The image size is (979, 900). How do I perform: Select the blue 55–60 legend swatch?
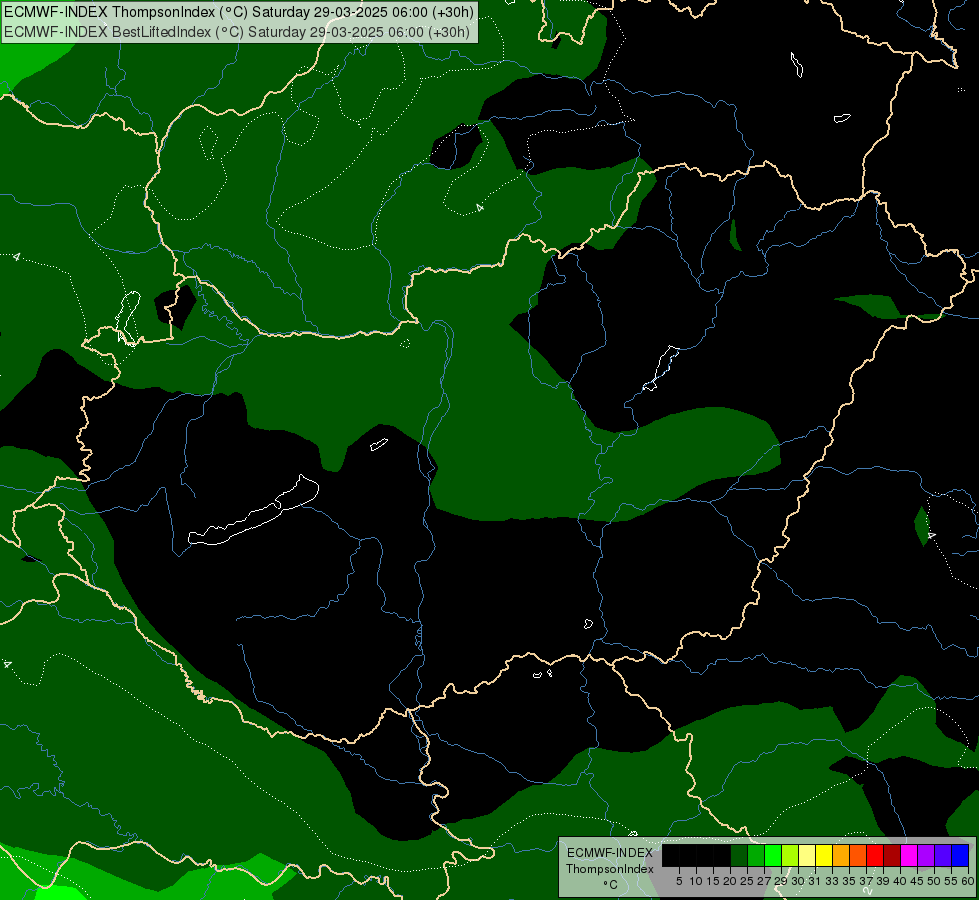[960, 856]
